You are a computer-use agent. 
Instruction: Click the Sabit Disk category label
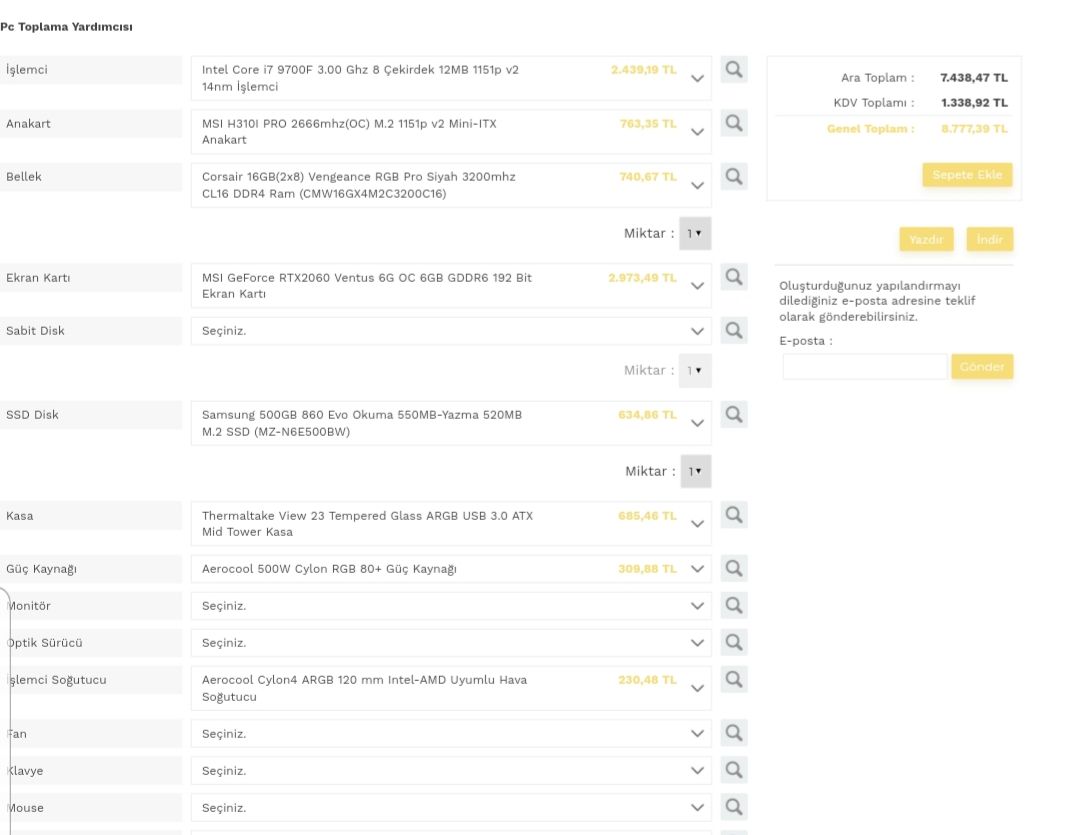[35, 331]
